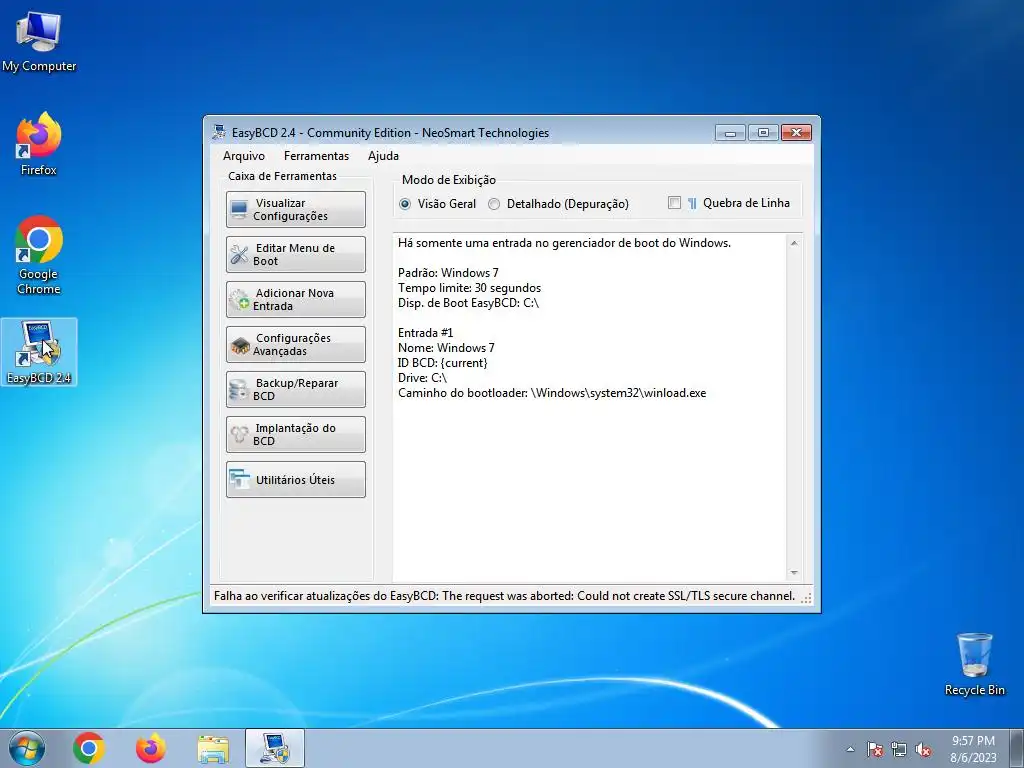Screen dimensions: 1024x768
Task: Click the taskbar clock and date
Action: click(973, 749)
